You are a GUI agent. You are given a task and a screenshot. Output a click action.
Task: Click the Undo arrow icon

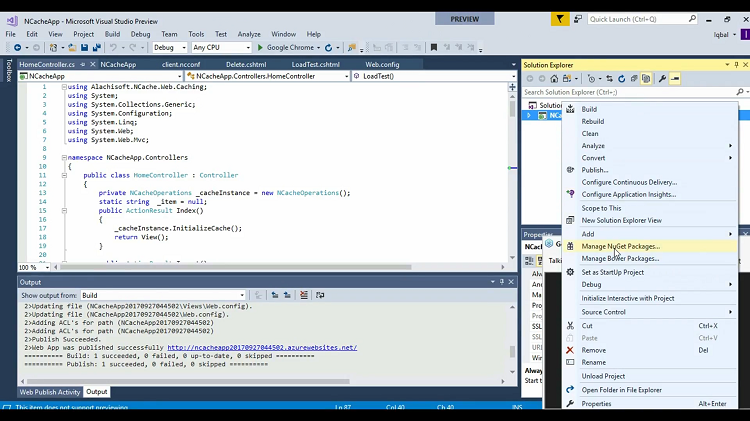pyautogui.click(x=113, y=47)
